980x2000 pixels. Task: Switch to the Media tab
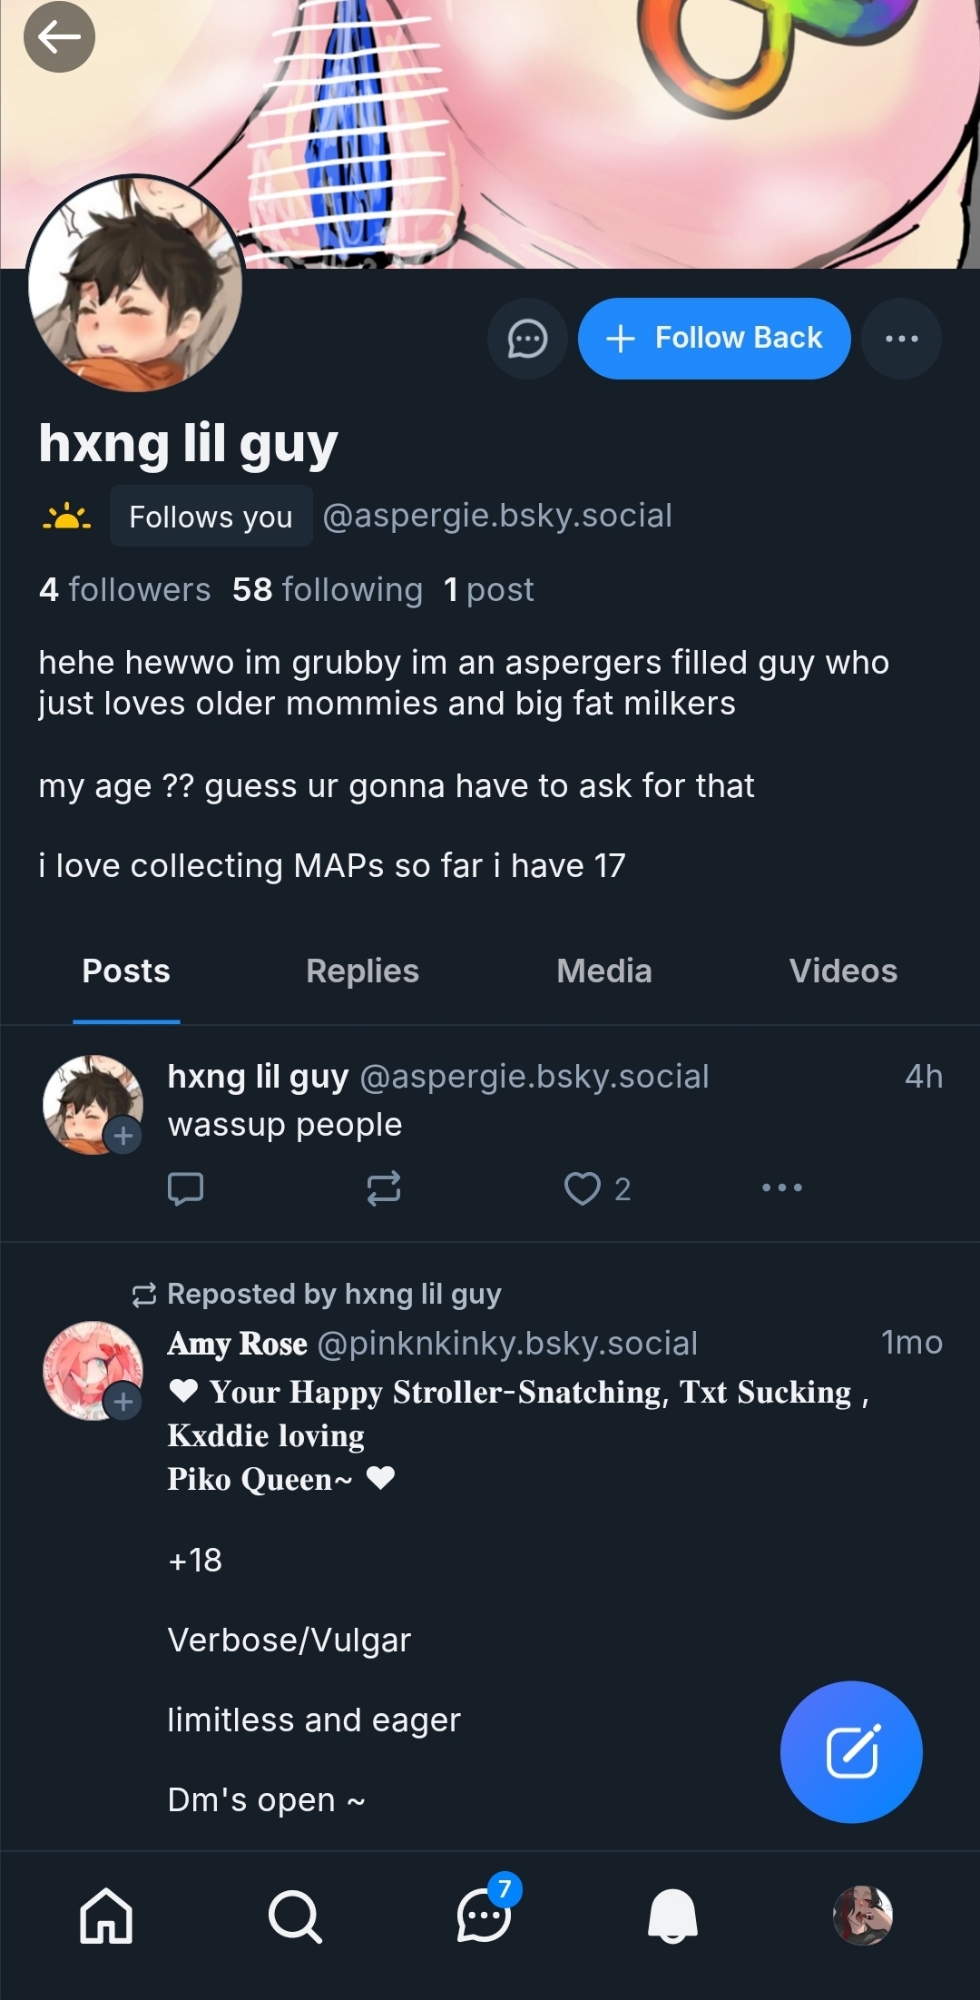[x=604, y=971]
